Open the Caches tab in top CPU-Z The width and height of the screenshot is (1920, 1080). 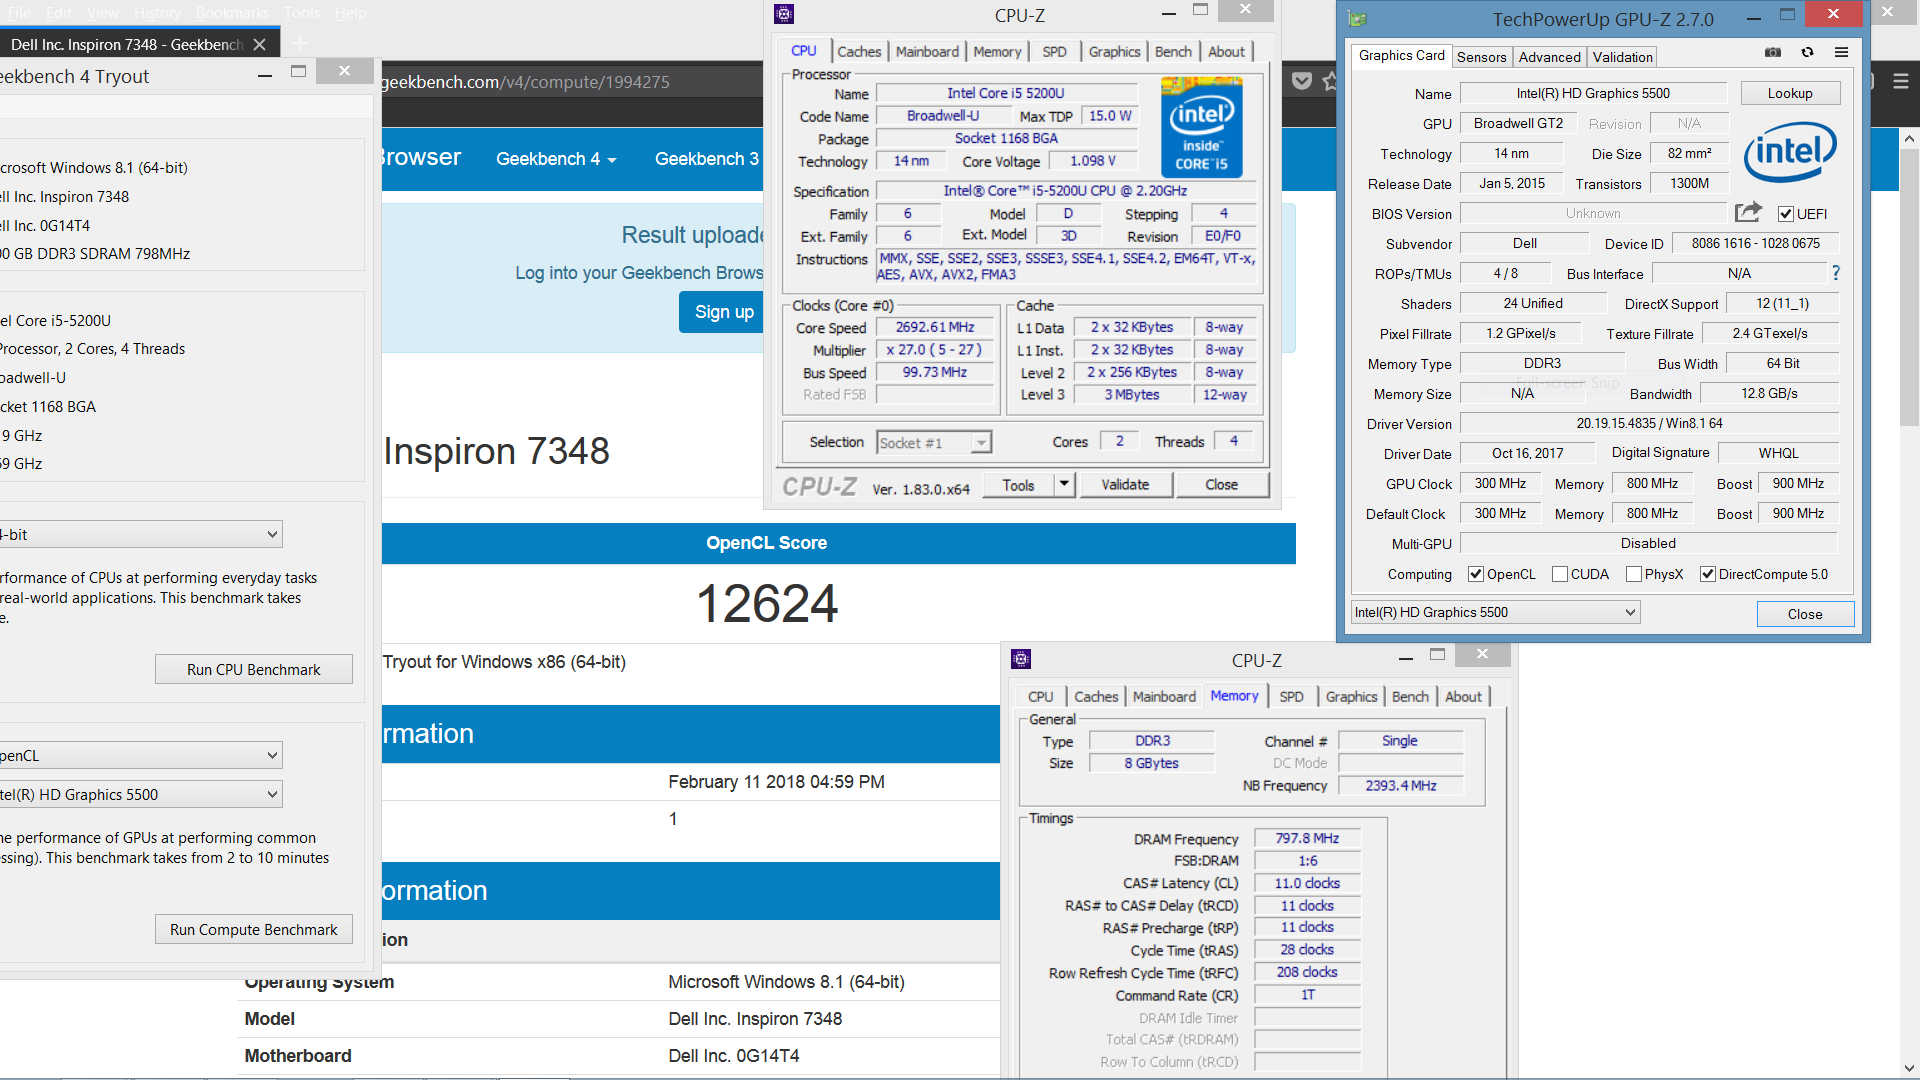(x=859, y=52)
